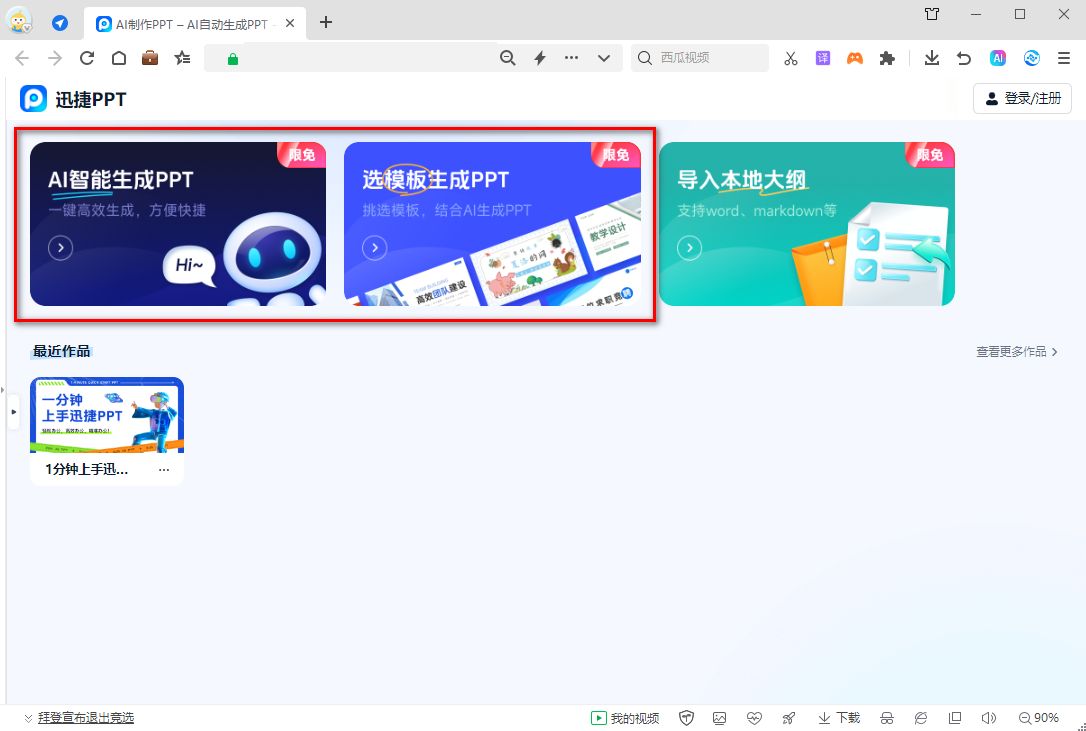Click 查看更多作品 link

(x=1017, y=352)
